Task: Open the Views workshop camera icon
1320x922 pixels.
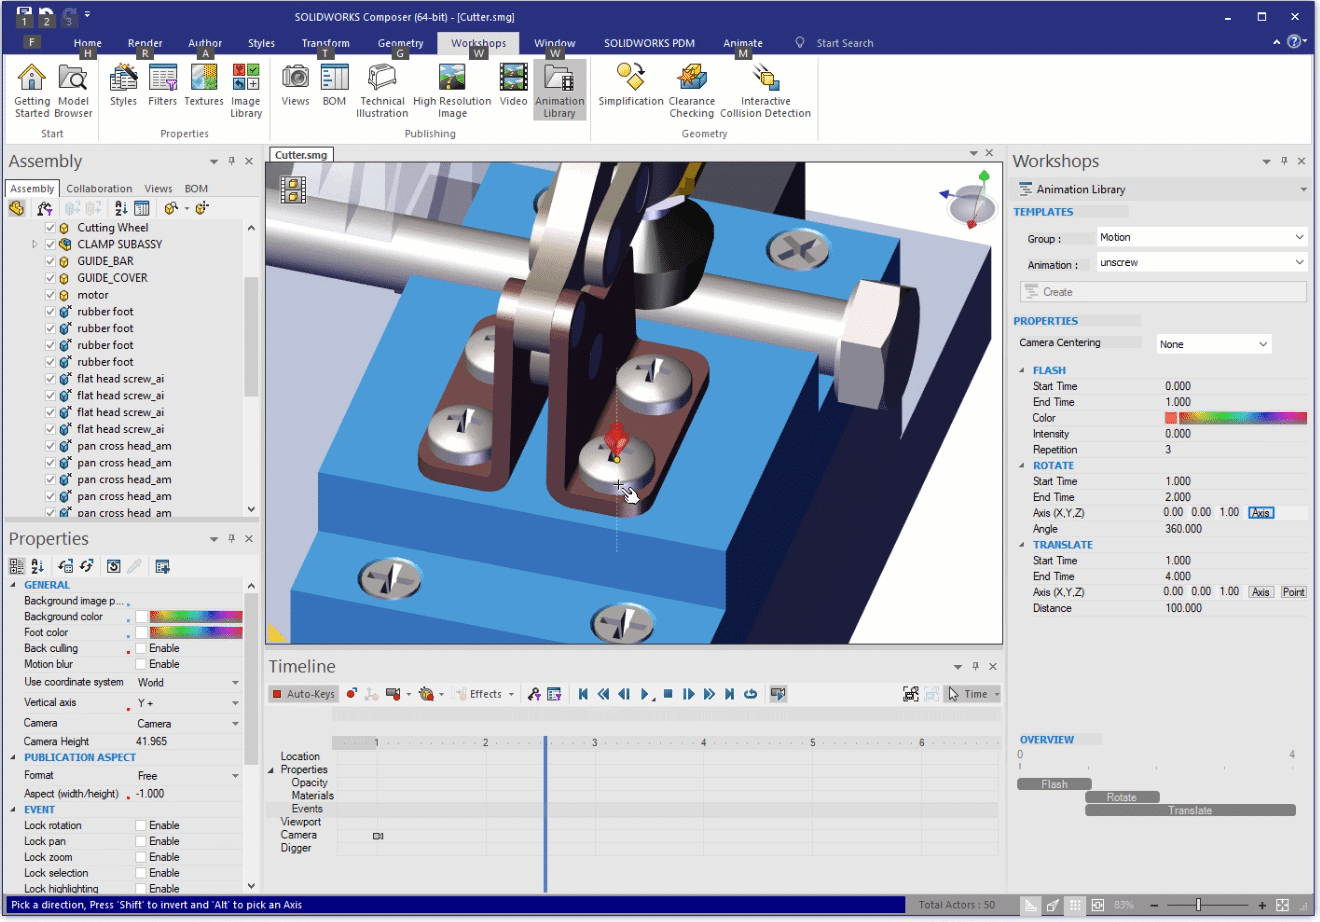Action: (x=295, y=85)
